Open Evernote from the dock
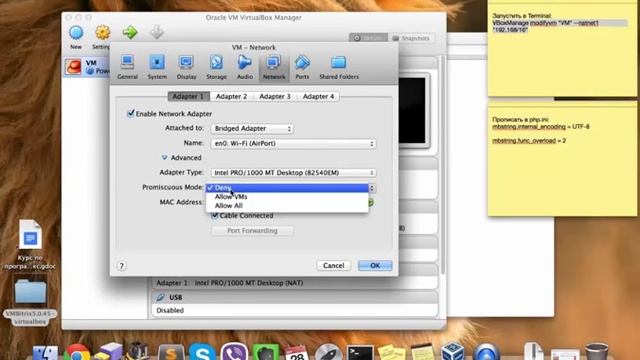640x360 pixels. click(x=265, y=352)
